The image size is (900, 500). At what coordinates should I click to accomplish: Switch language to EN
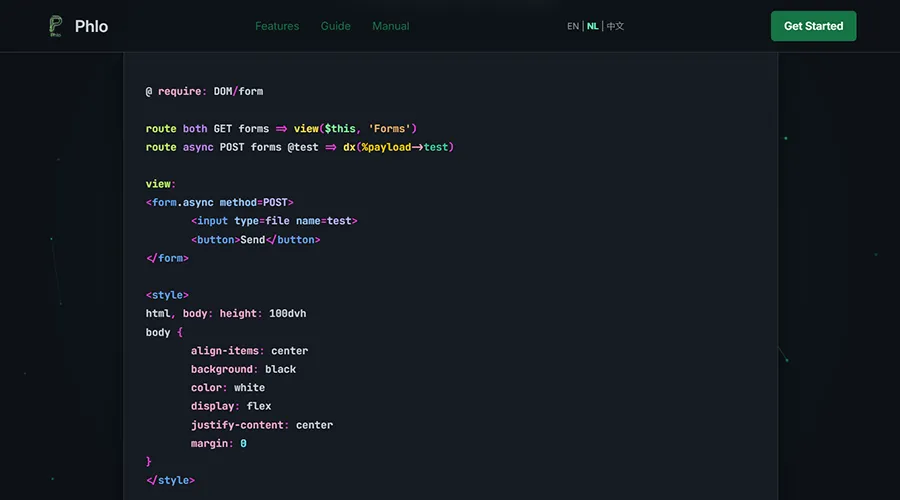[x=573, y=26]
